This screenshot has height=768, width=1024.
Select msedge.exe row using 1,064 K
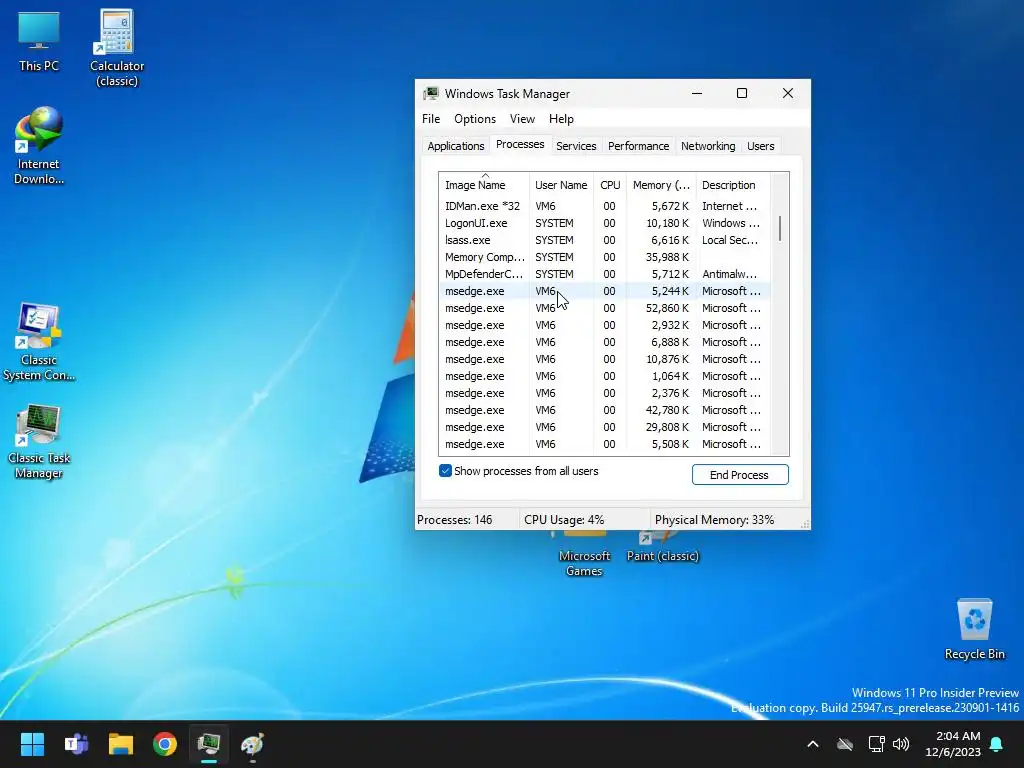[604, 376]
